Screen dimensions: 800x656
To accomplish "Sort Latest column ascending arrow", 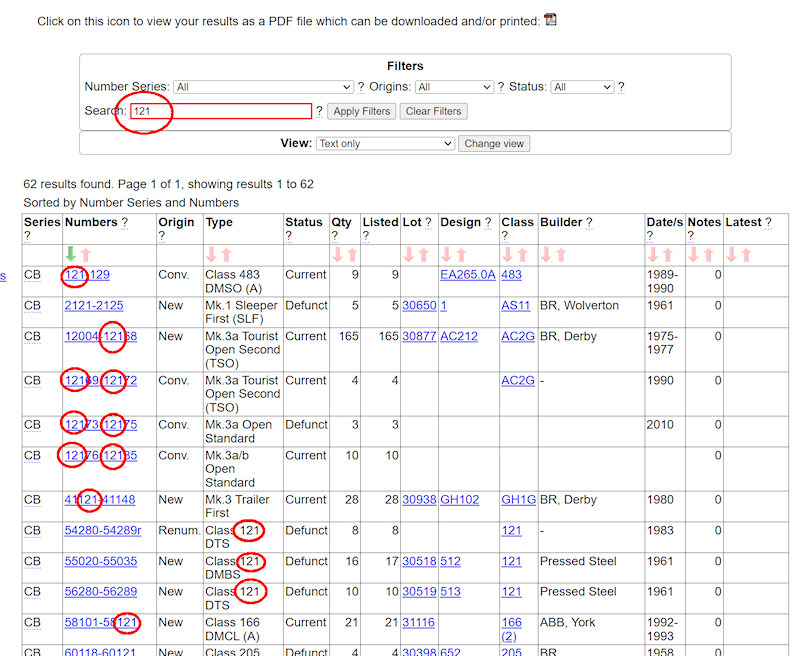I will click(x=746, y=255).
